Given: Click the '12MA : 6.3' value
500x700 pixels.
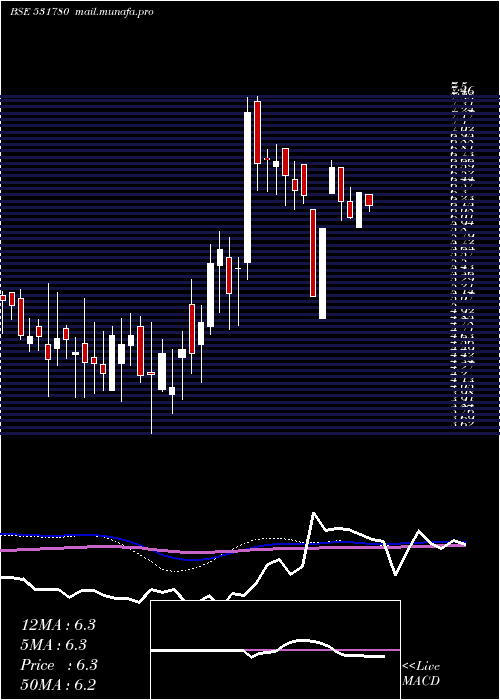Looking at the screenshot, I should click(58, 625).
